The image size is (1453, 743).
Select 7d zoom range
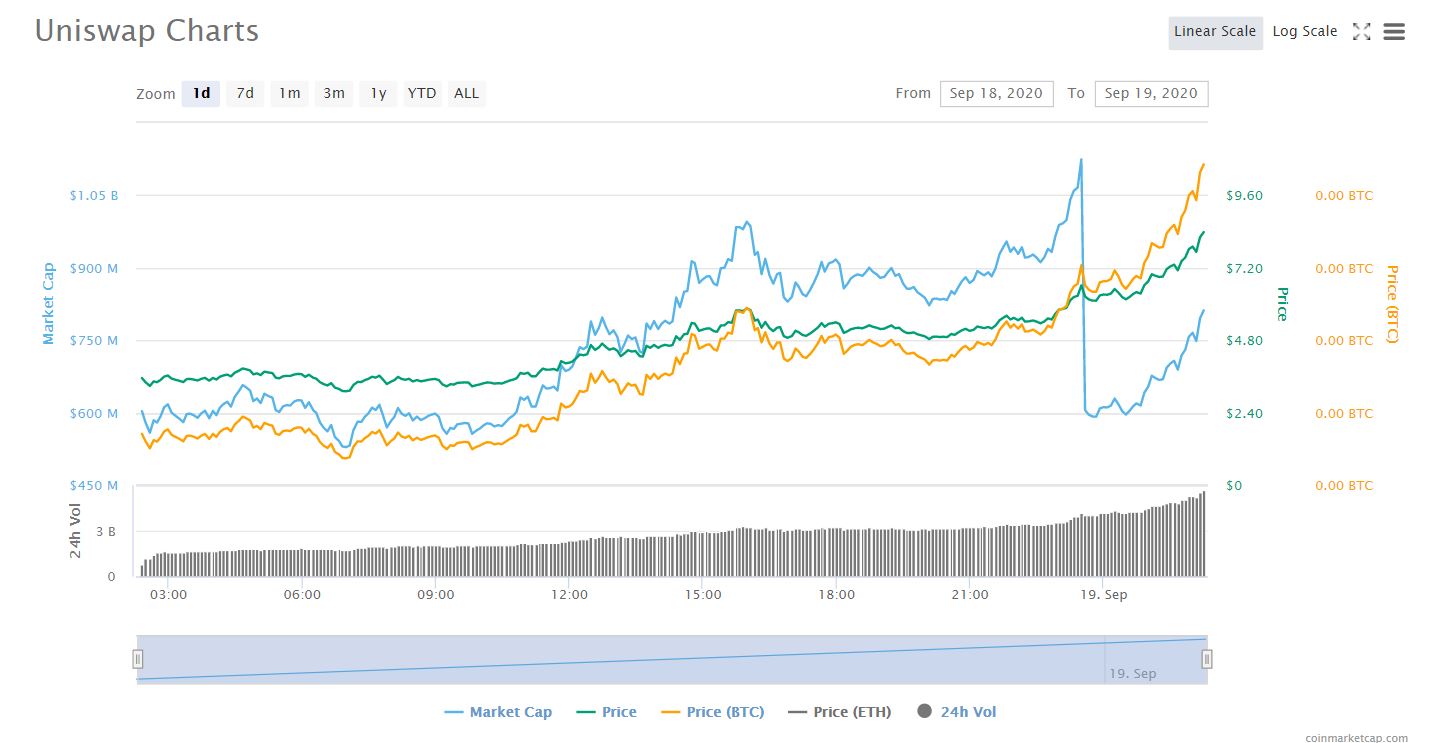coord(245,93)
